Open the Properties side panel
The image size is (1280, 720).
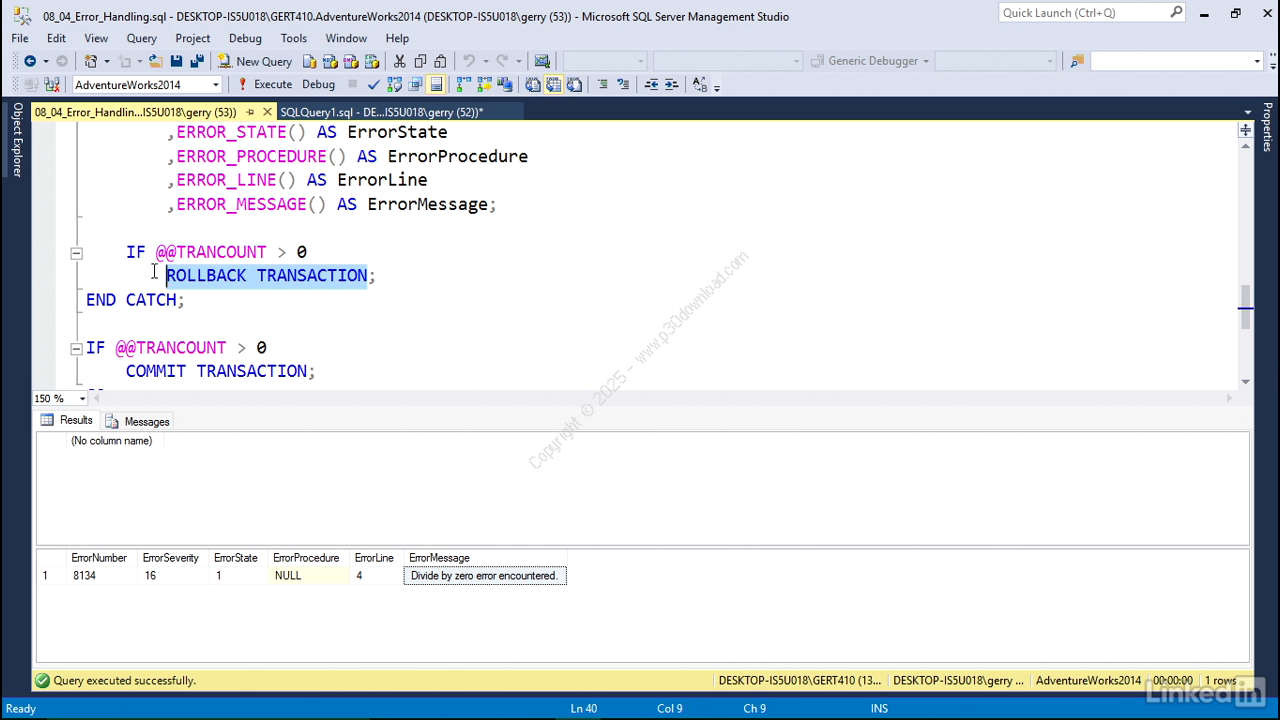coord(1267,127)
